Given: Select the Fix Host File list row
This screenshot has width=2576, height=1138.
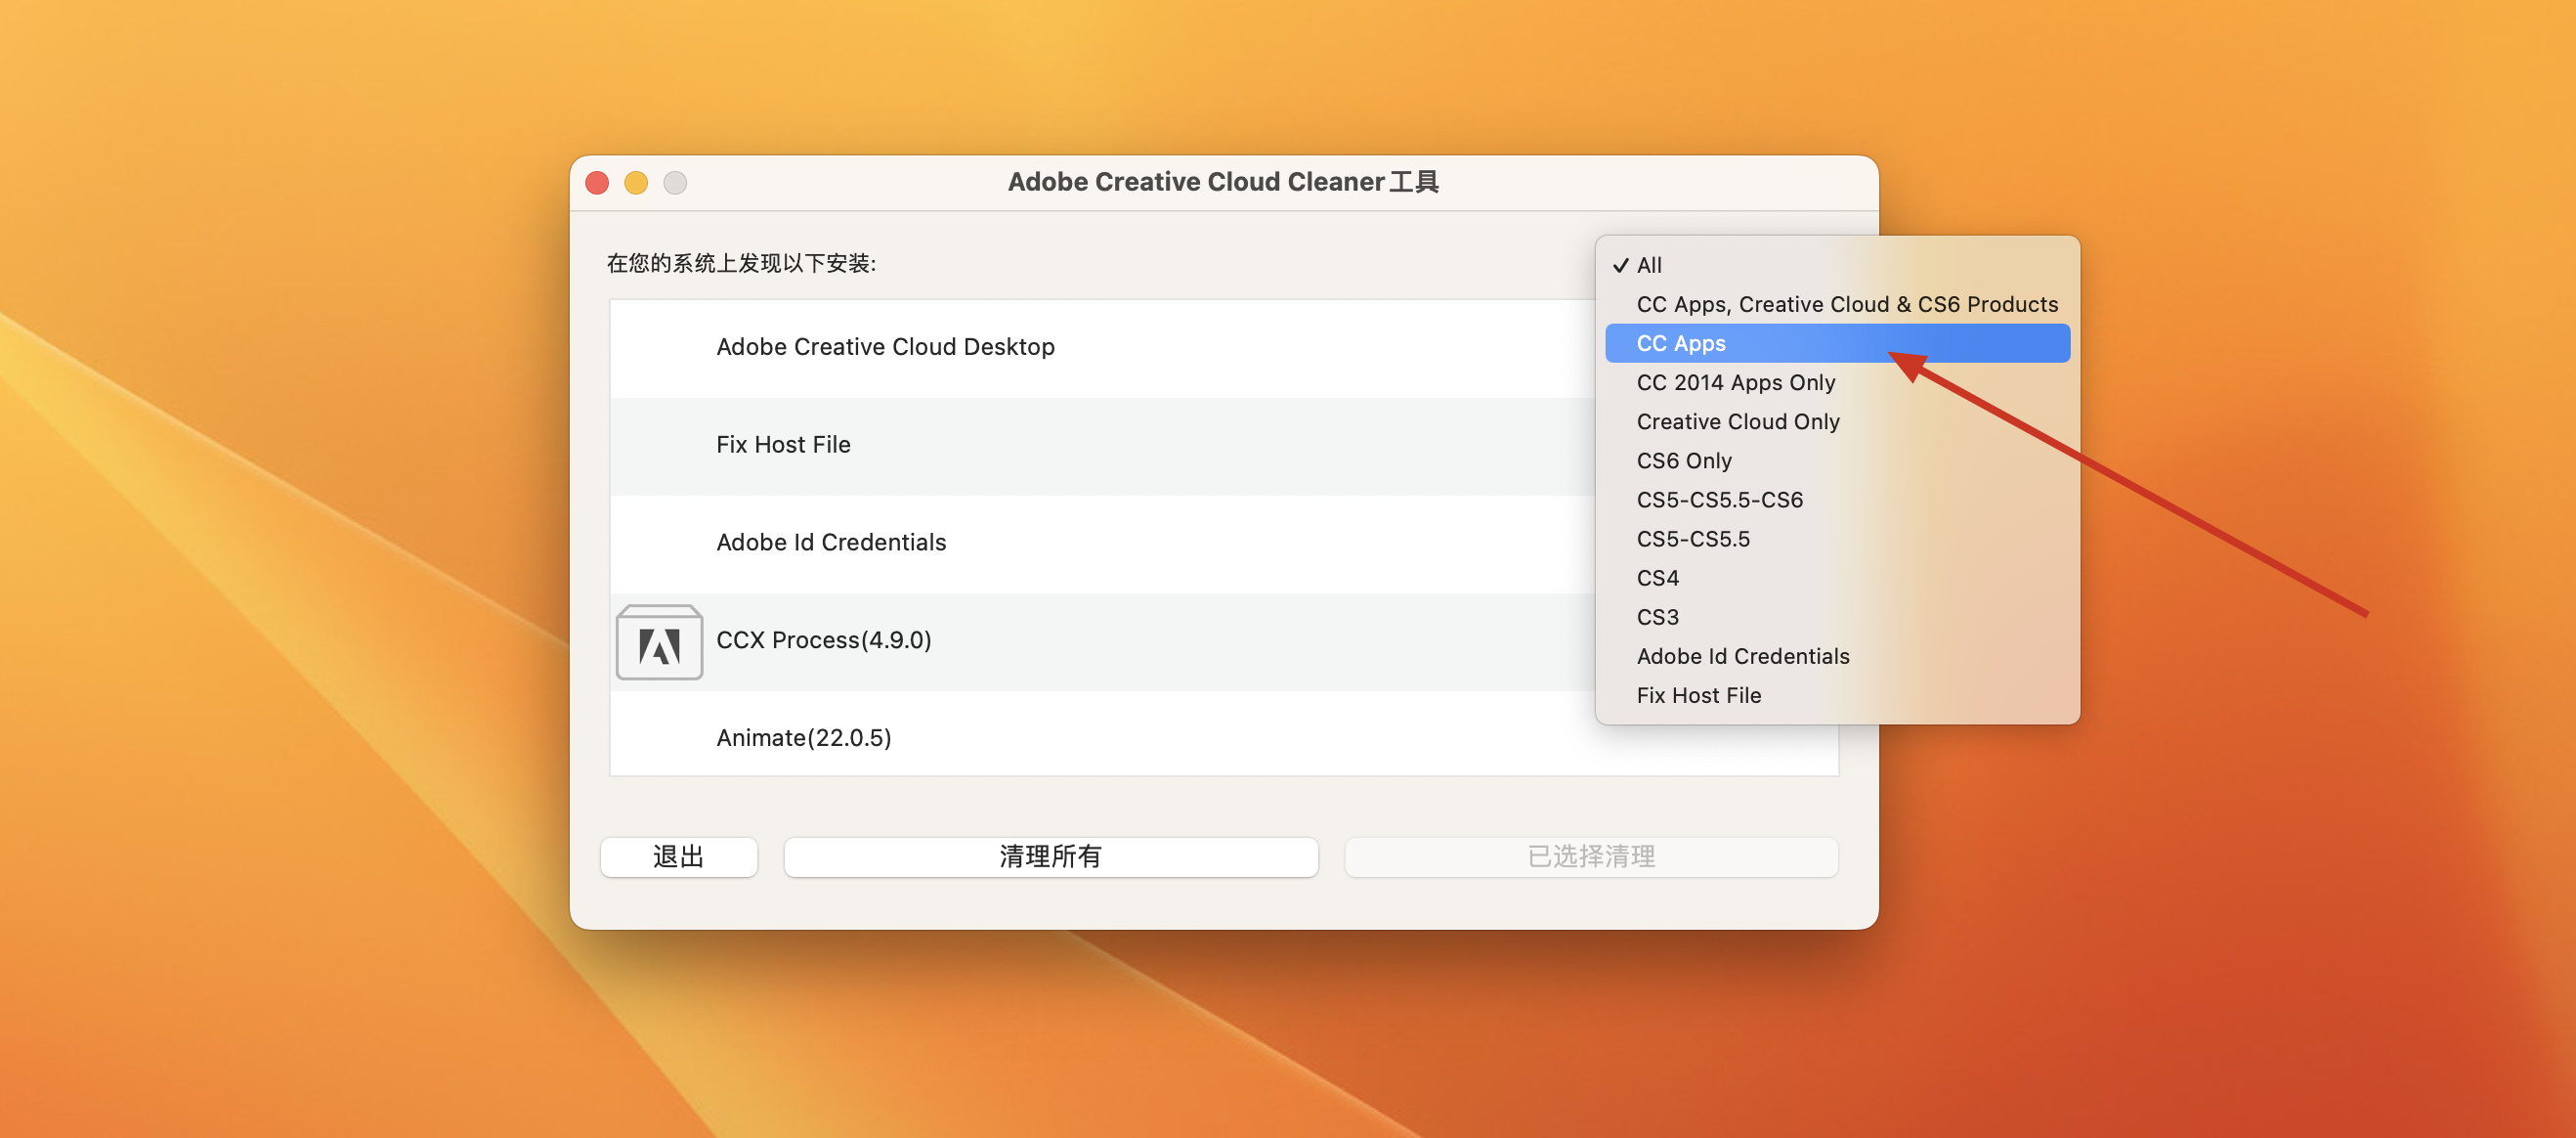Looking at the screenshot, I should (783, 445).
